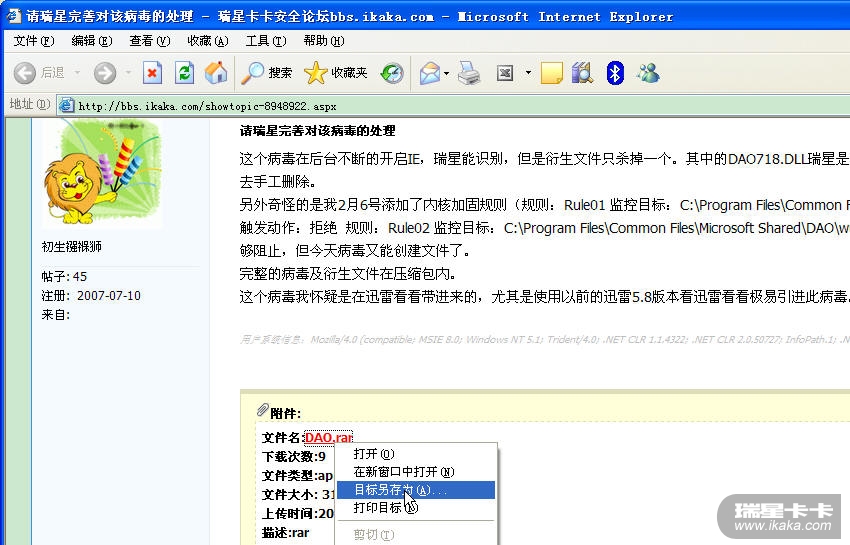Open the Research books icon
Image resolution: width=850 pixels, height=545 pixels.
point(583,73)
